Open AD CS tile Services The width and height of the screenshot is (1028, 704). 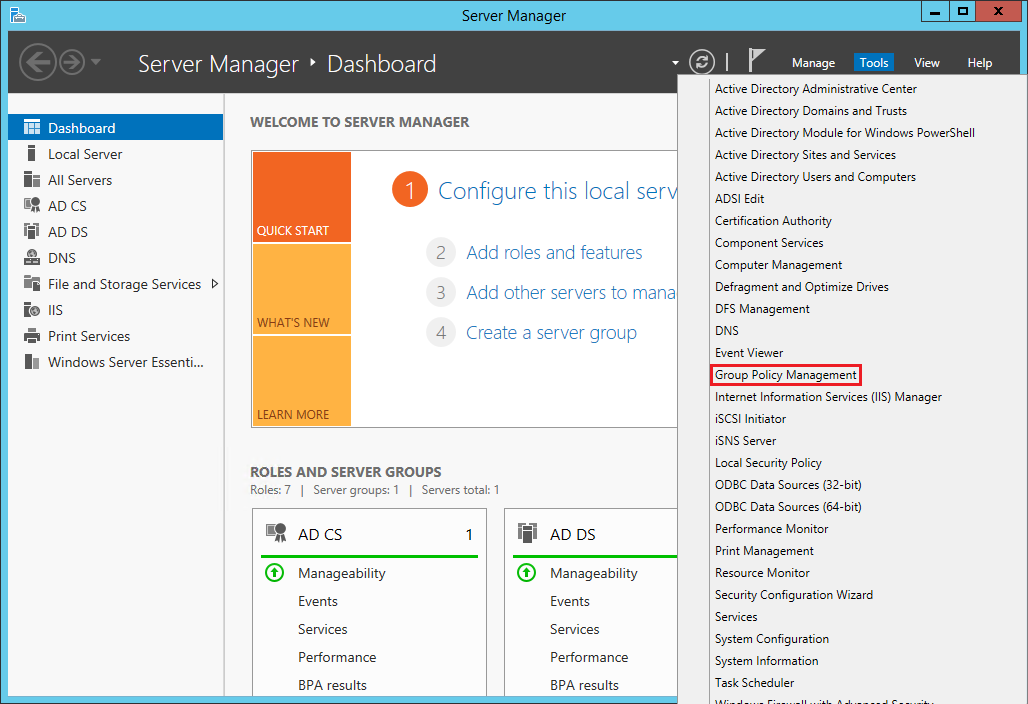pos(323,629)
